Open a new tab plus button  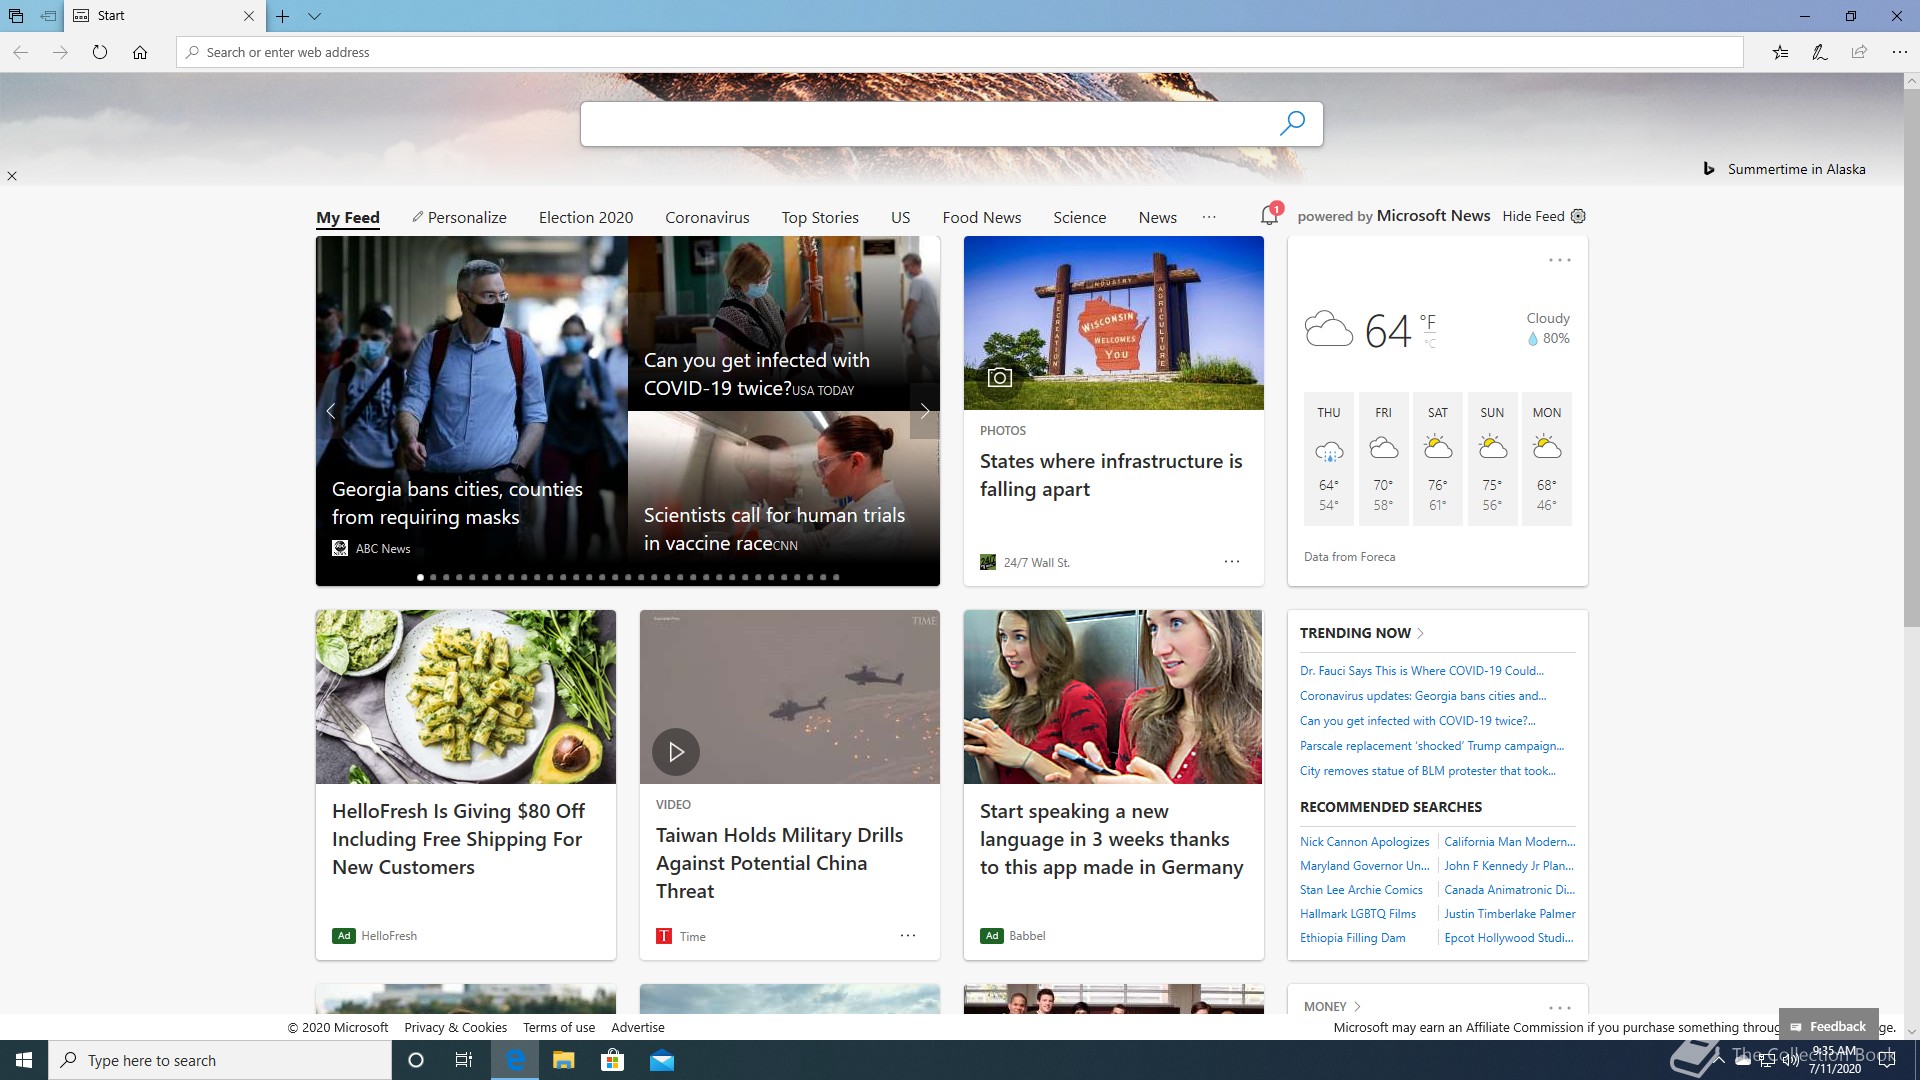[x=283, y=16]
